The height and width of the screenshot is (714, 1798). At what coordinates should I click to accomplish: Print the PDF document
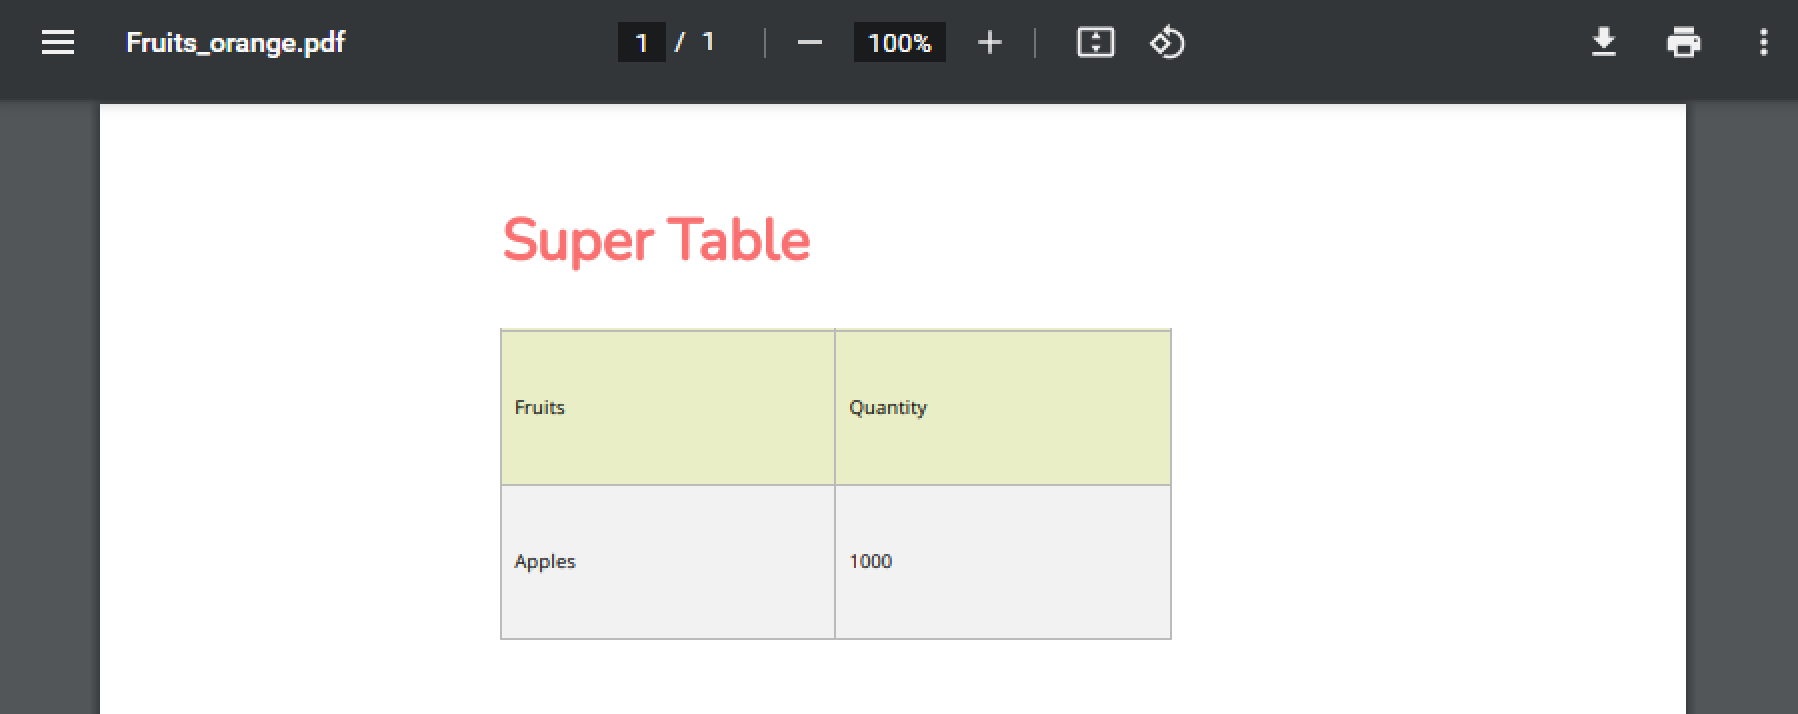click(x=1684, y=43)
